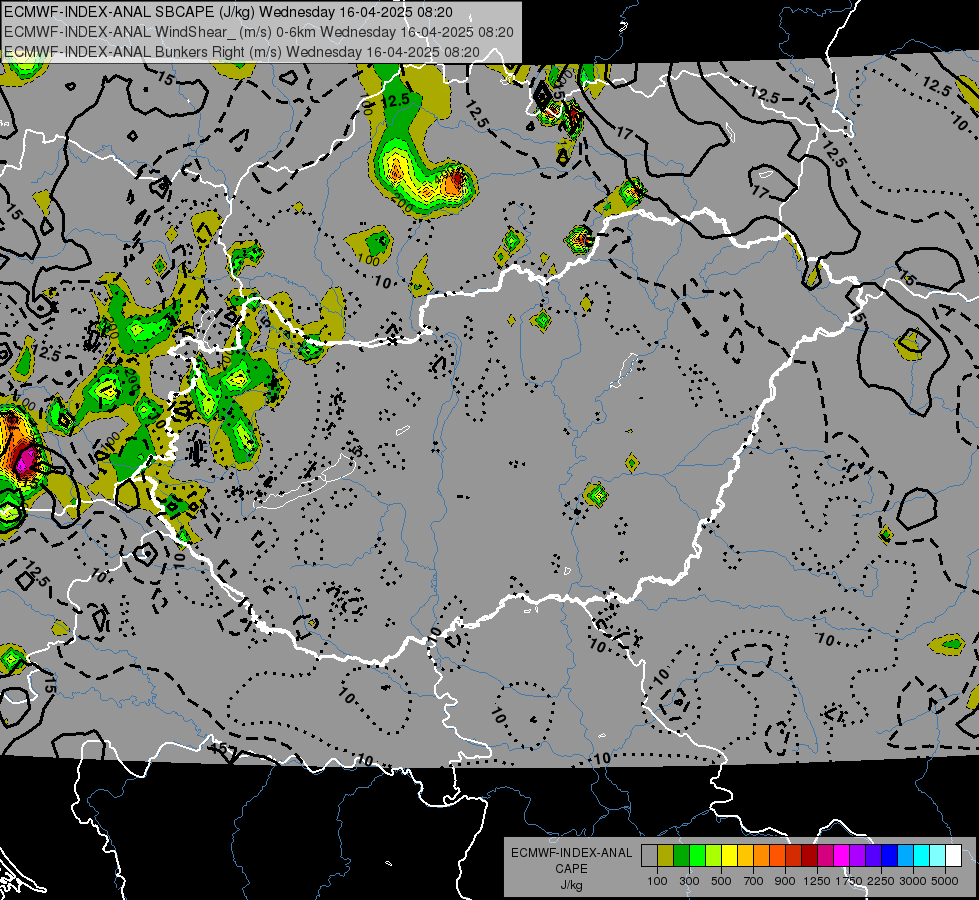Select the dark green legend swatch
979x900 pixels.
point(681,856)
